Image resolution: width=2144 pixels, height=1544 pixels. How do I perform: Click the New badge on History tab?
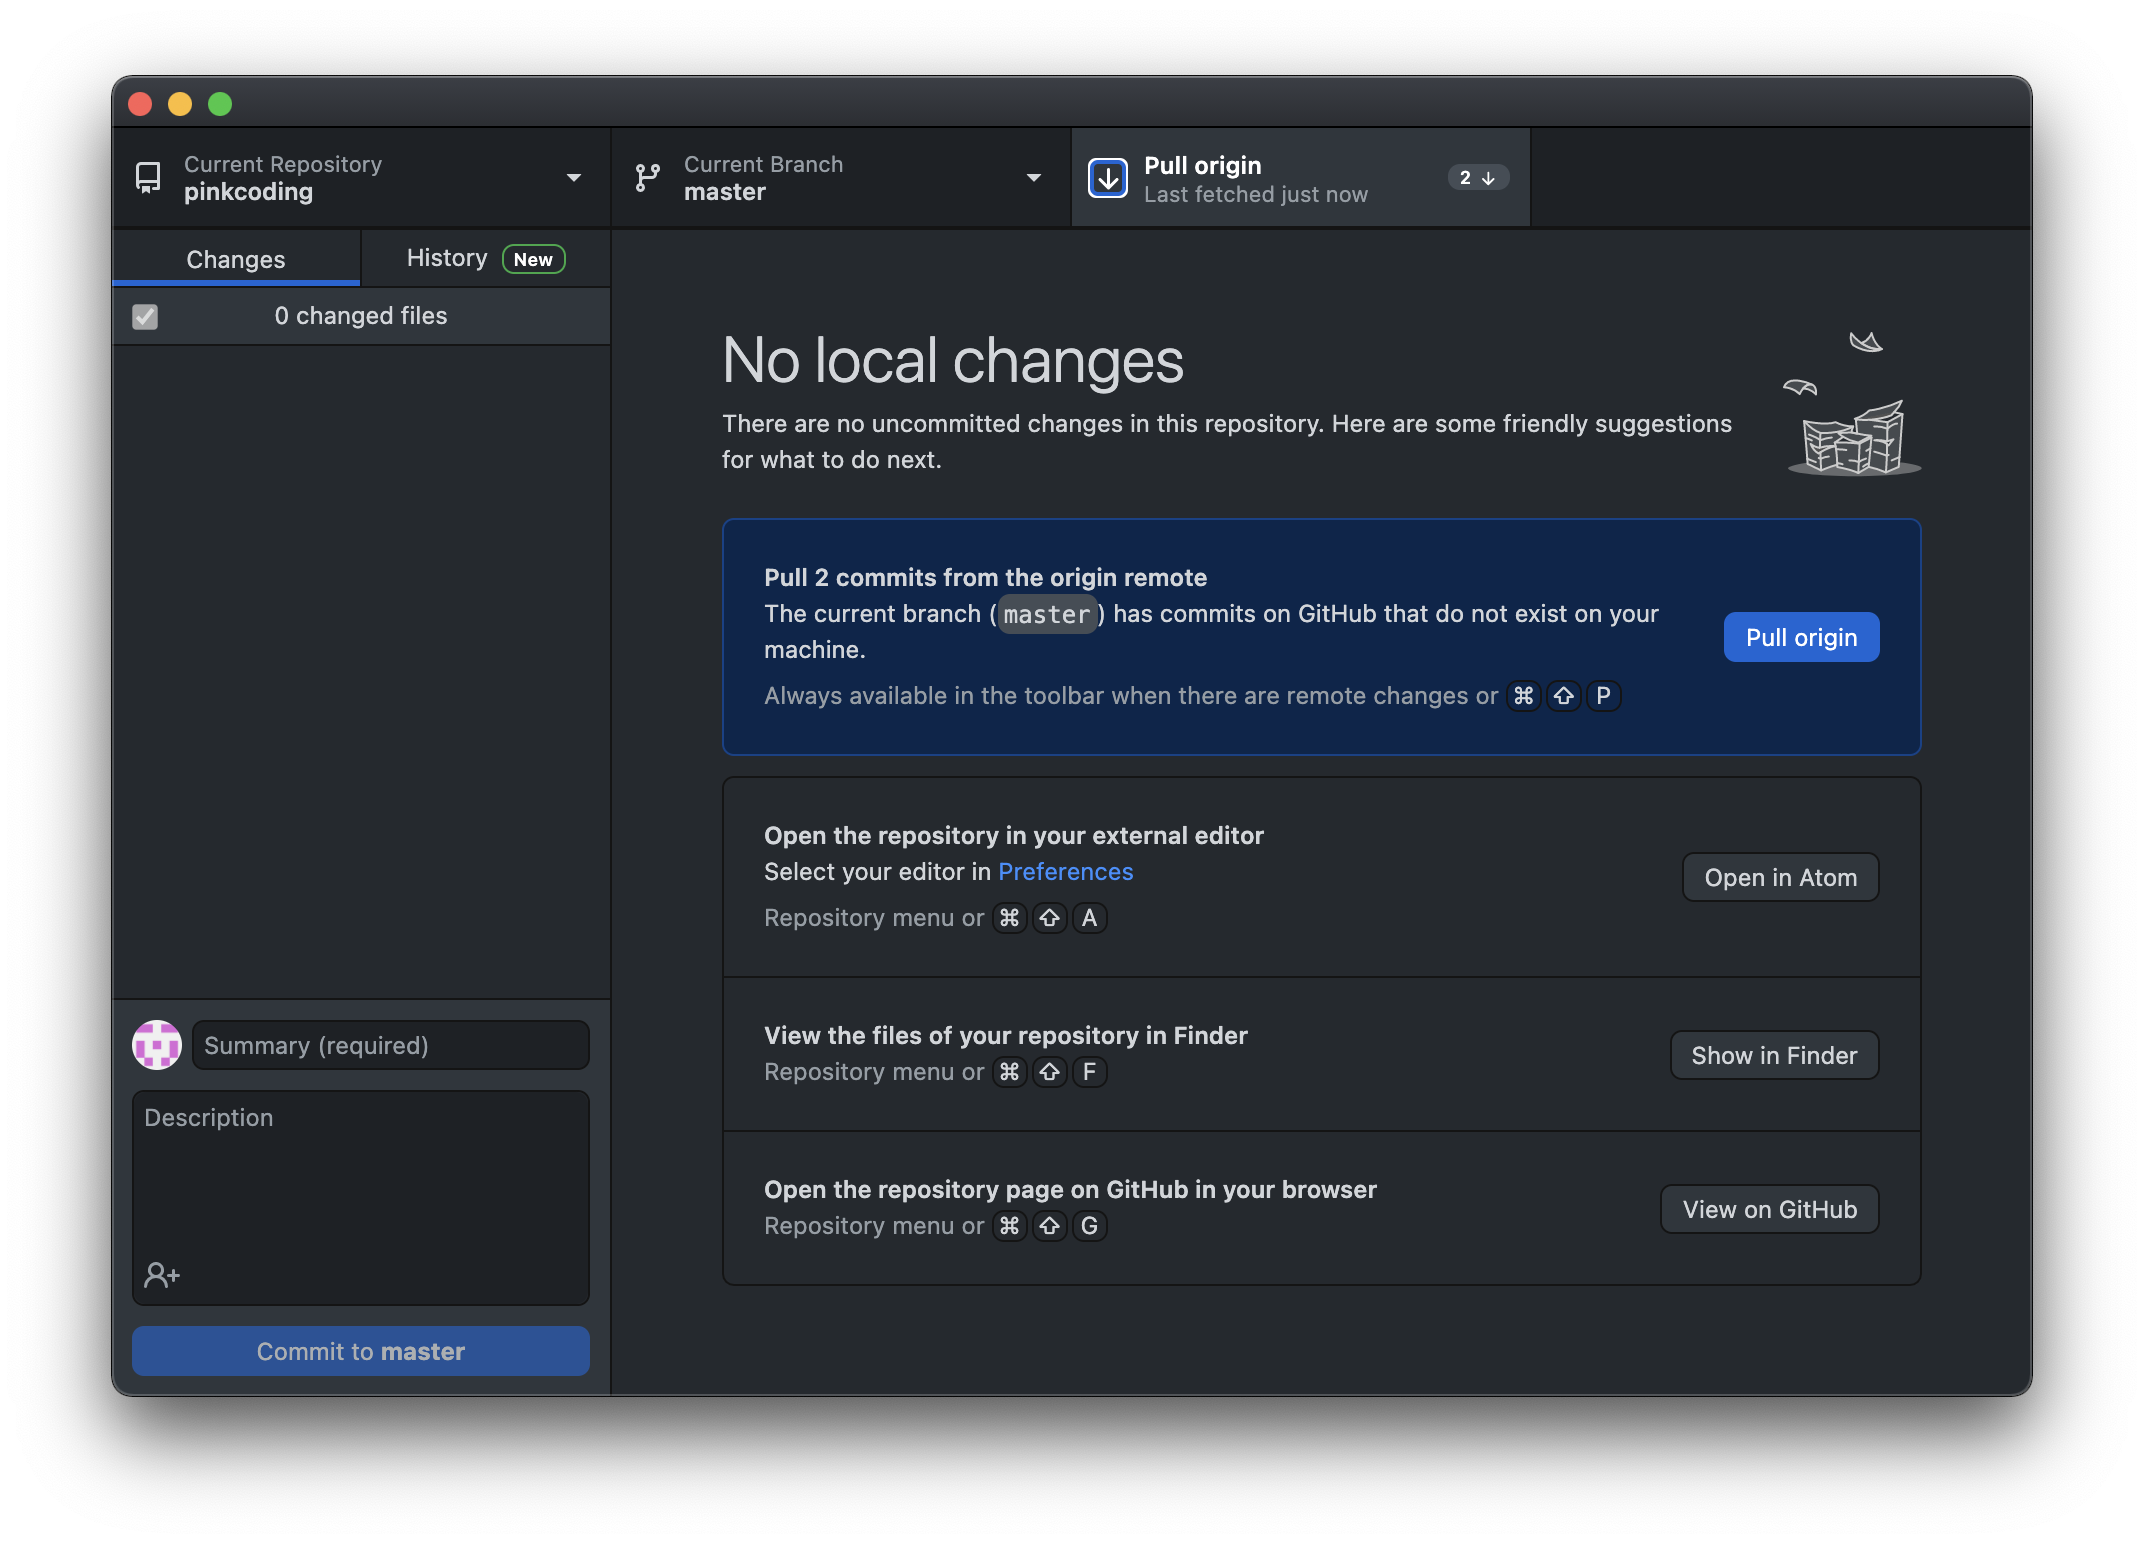[533, 259]
